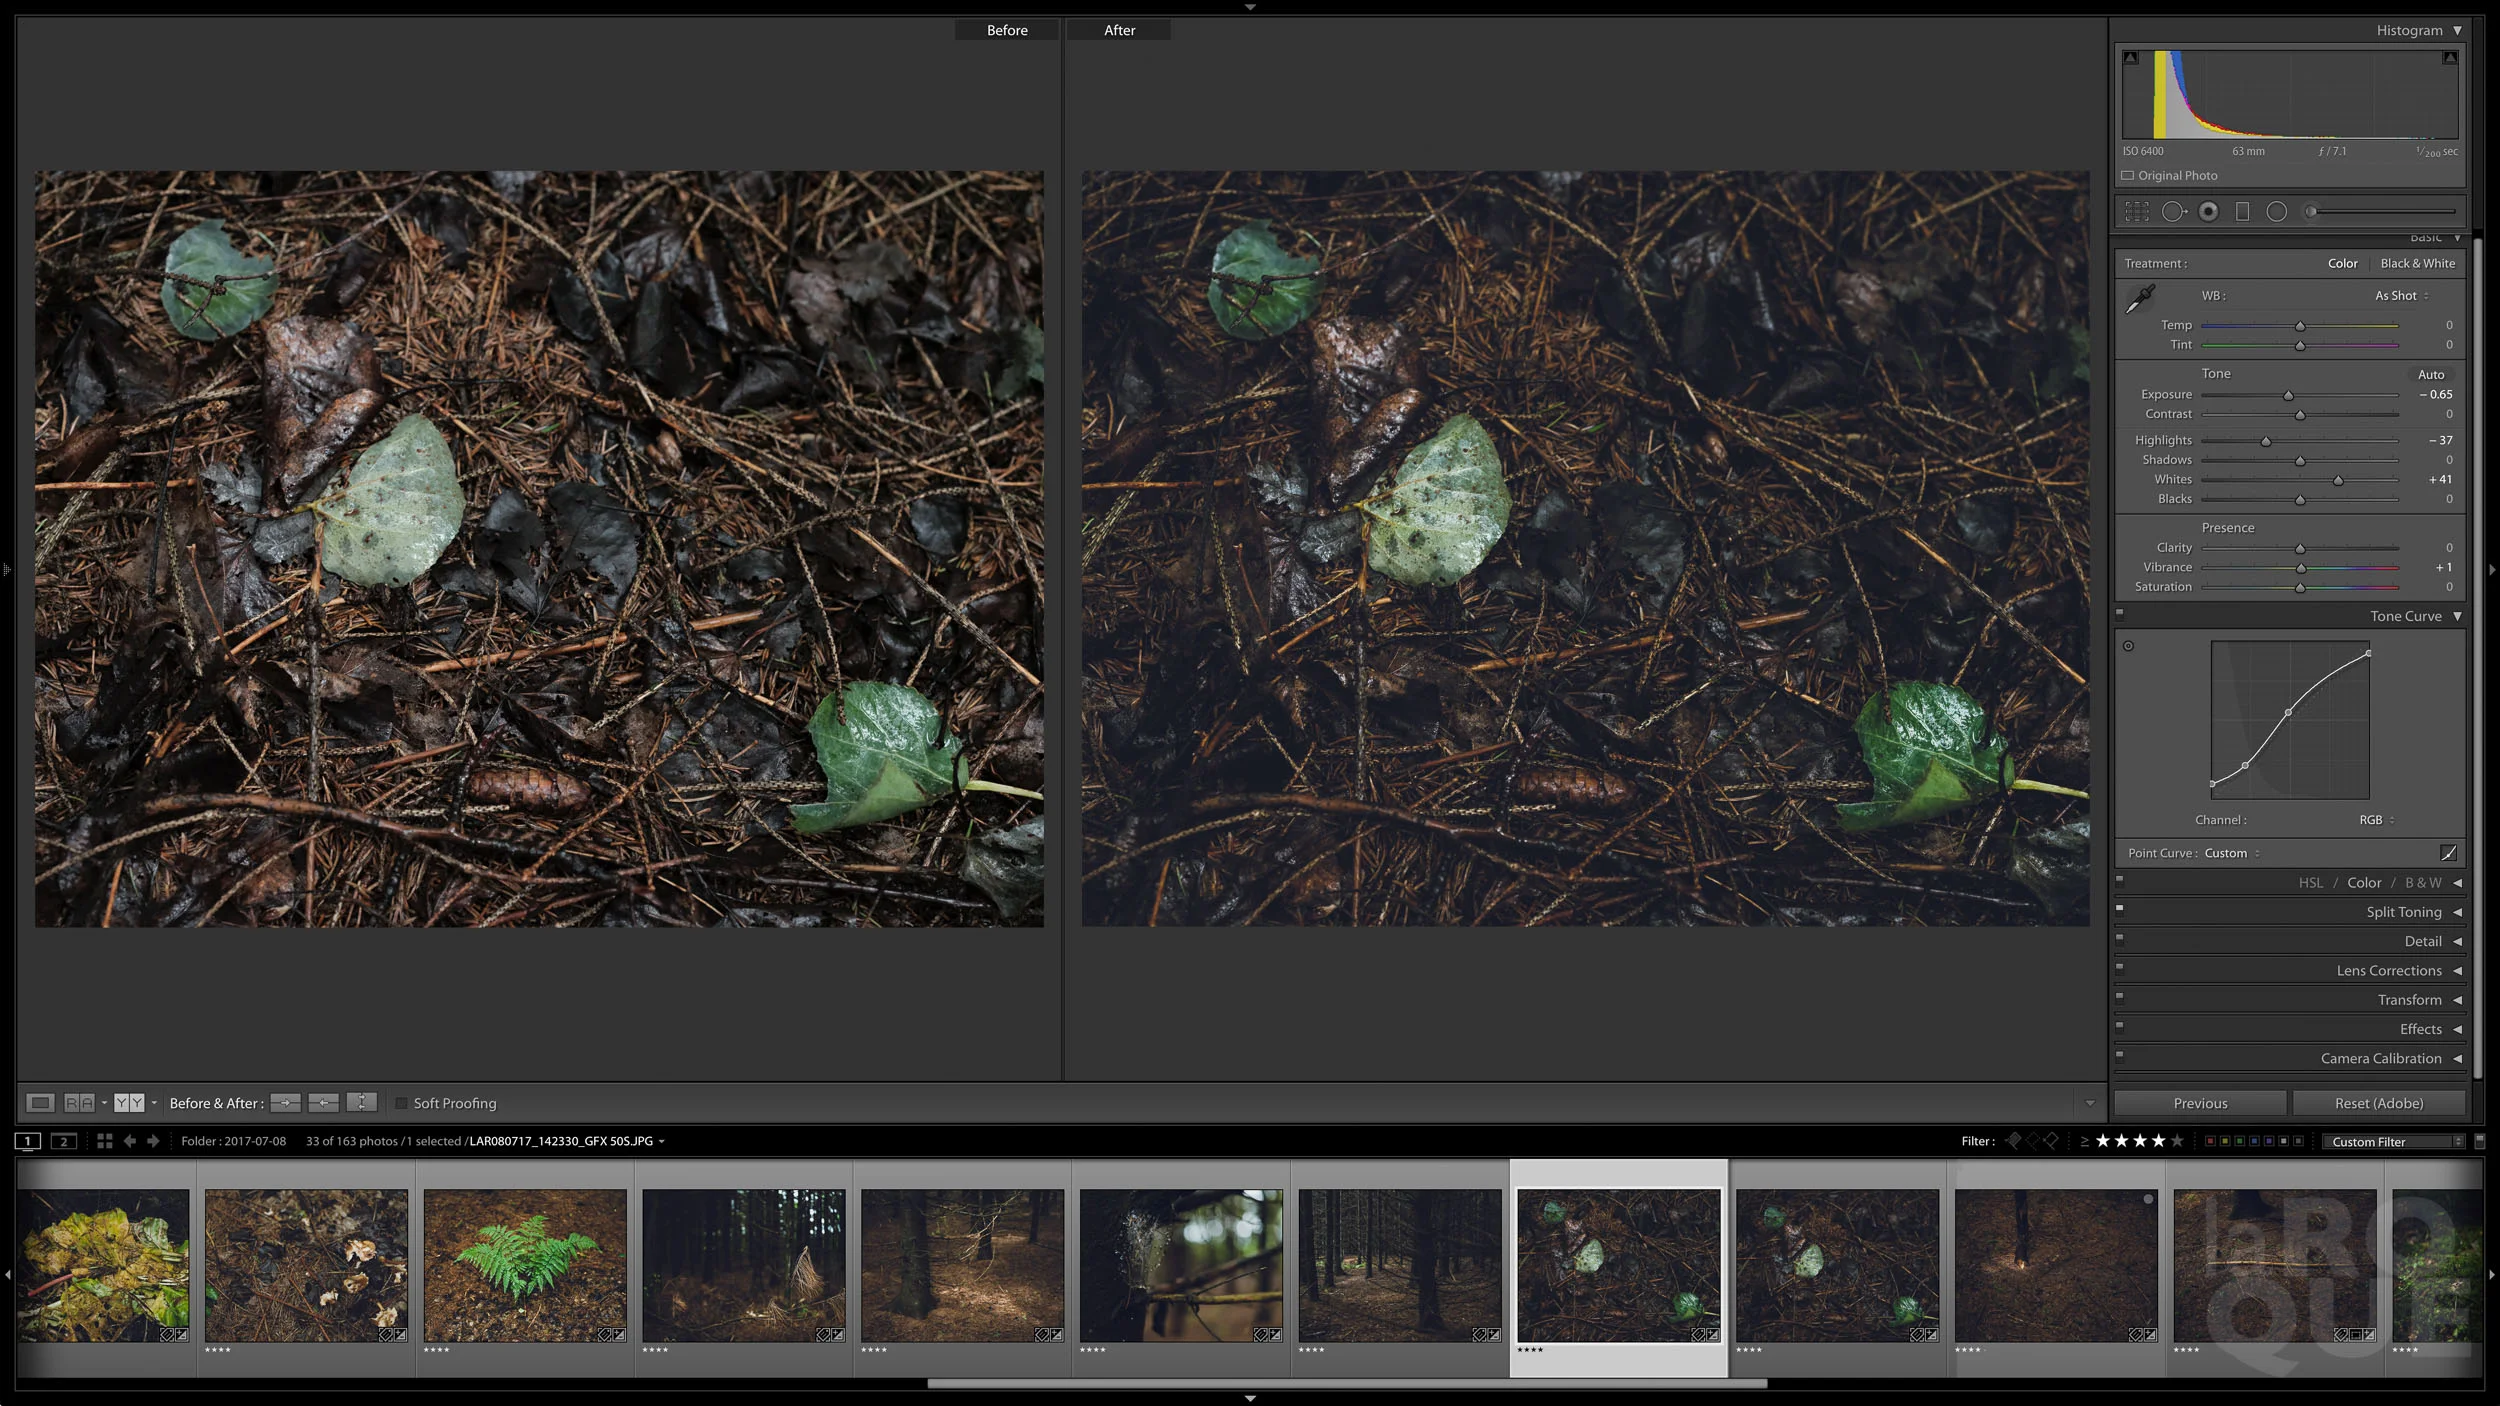Enable the Soft Proofing checkbox
The image size is (2500, 1406).
tap(402, 1103)
